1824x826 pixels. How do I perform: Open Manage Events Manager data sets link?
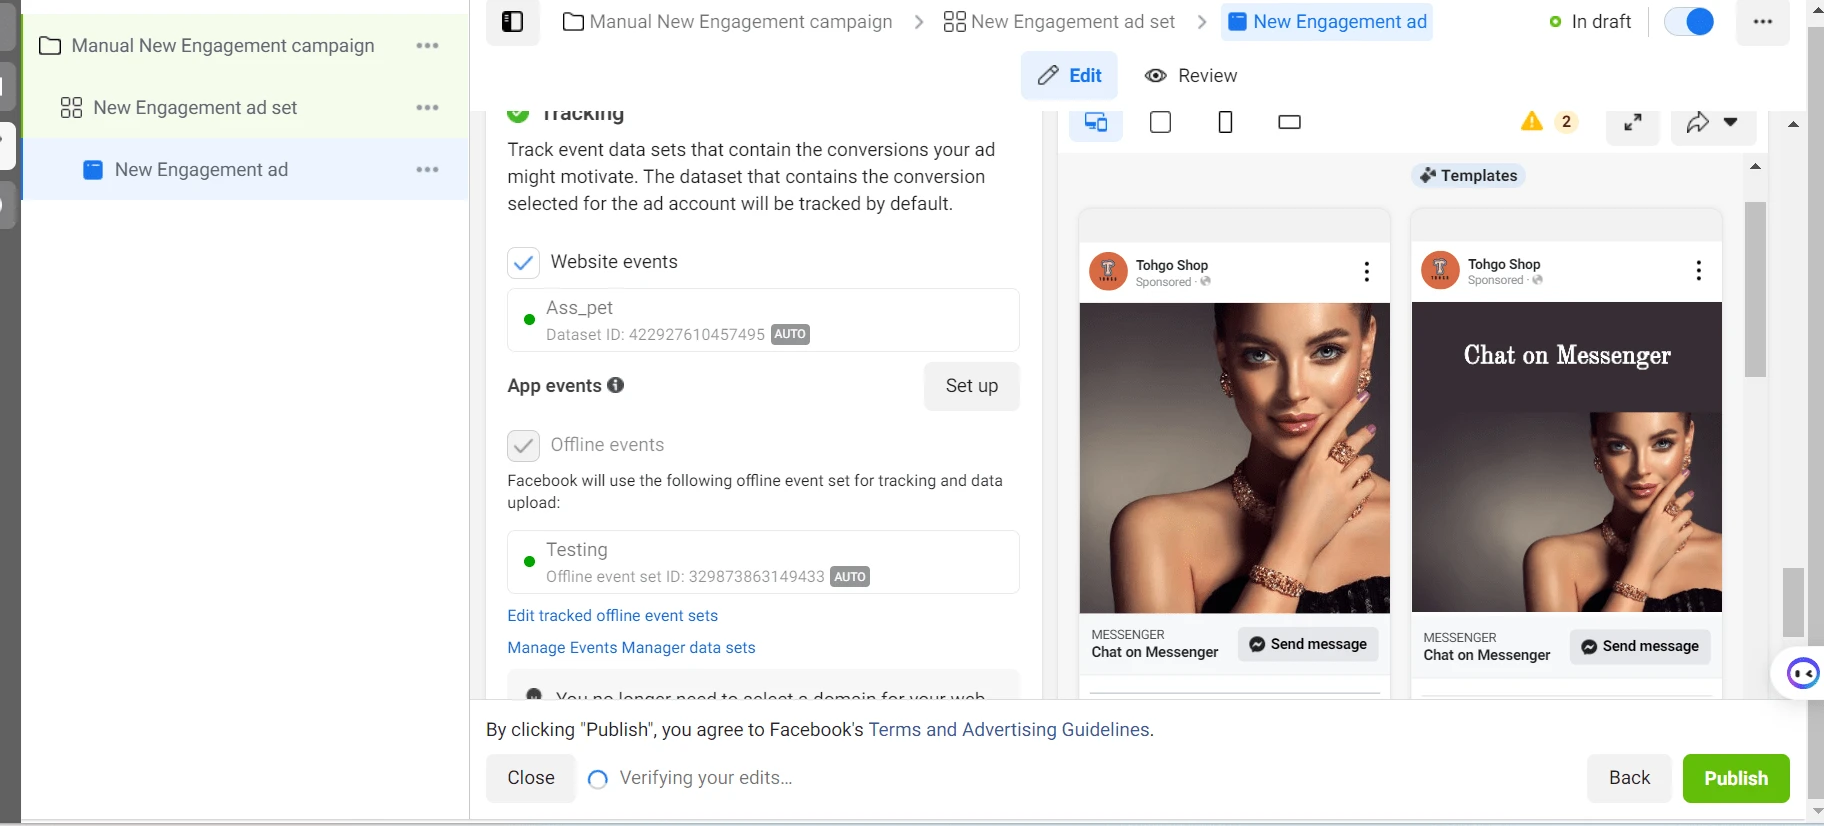pyautogui.click(x=631, y=648)
